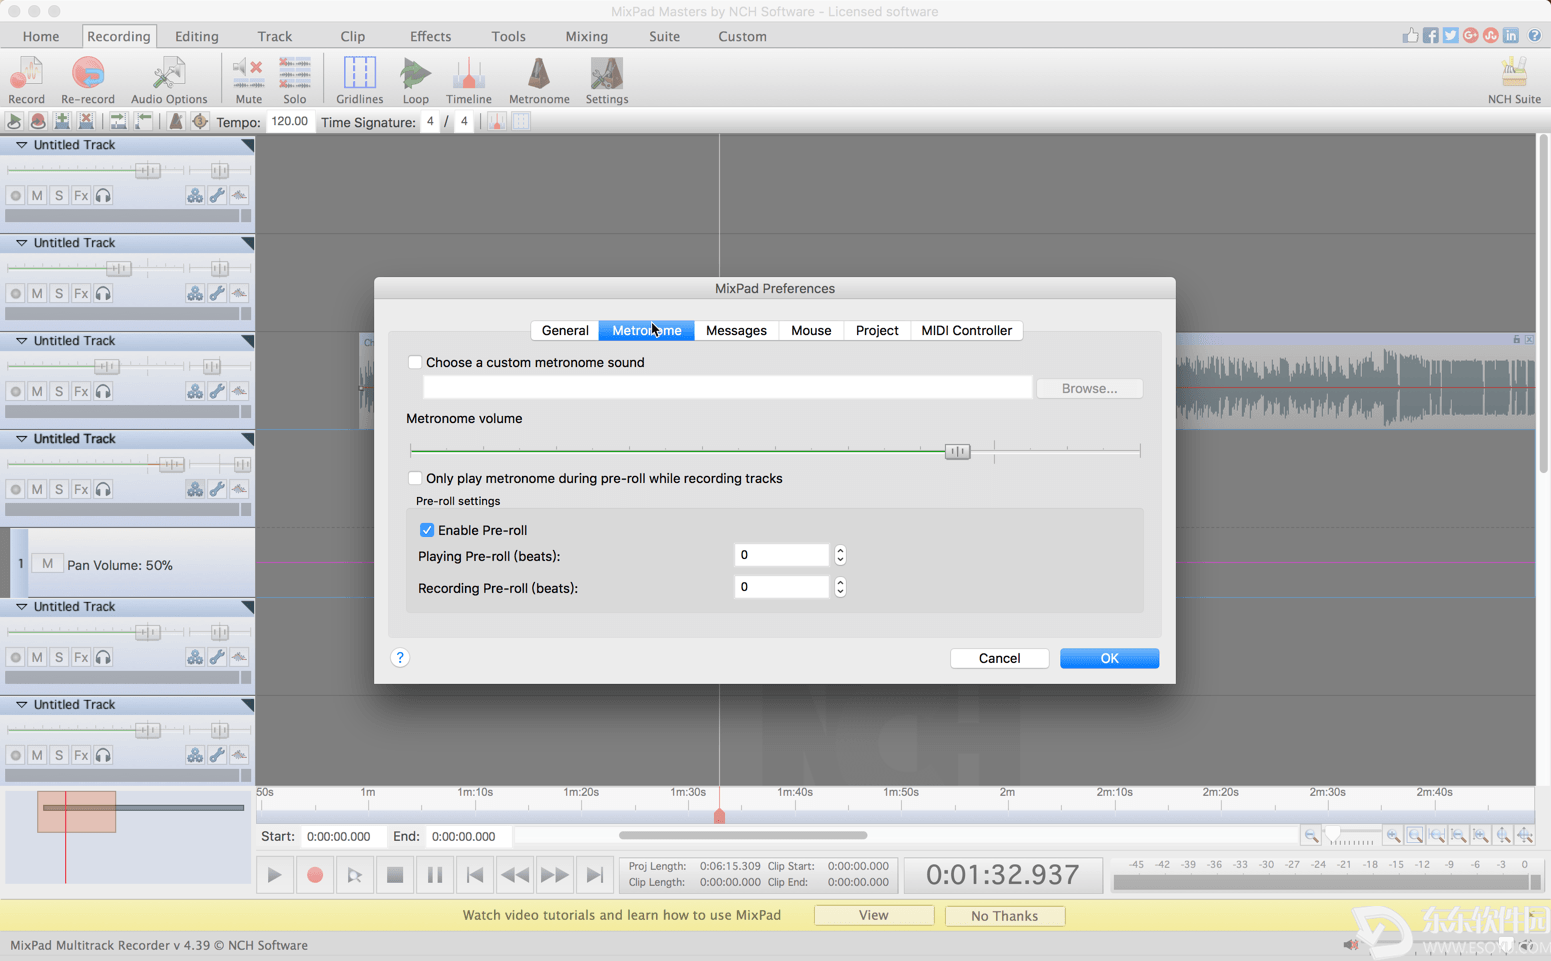
Task: Click the OK button in Preferences
Action: pyautogui.click(x=1109, y=658)
